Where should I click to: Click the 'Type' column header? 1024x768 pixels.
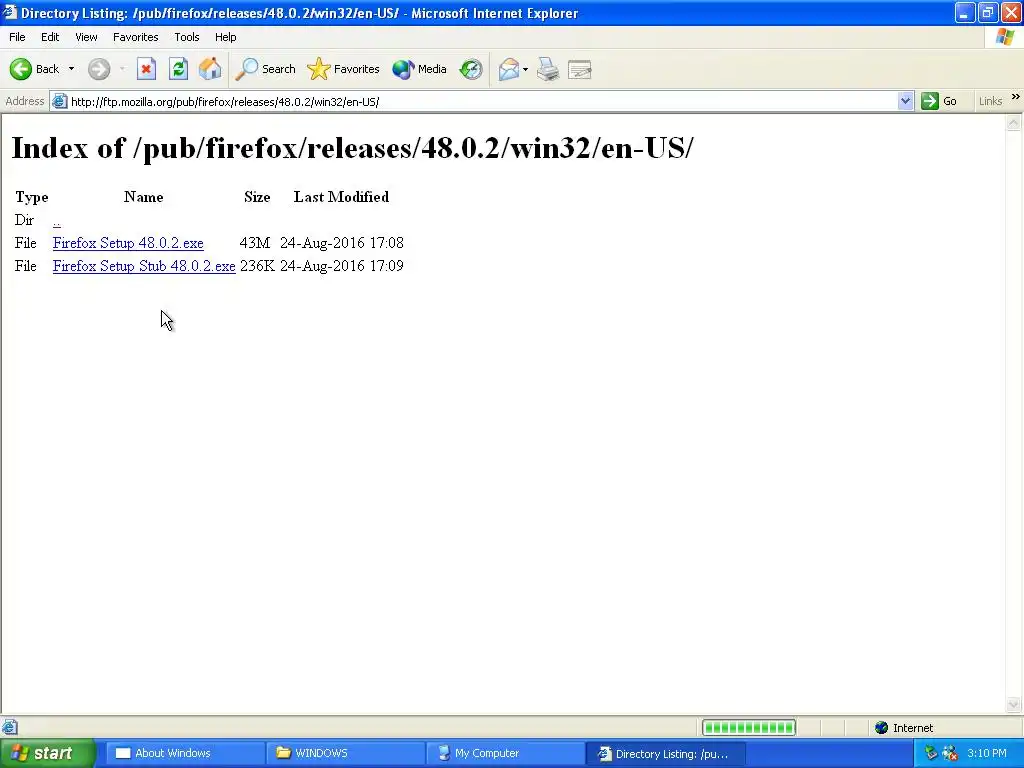click(31, 197)
